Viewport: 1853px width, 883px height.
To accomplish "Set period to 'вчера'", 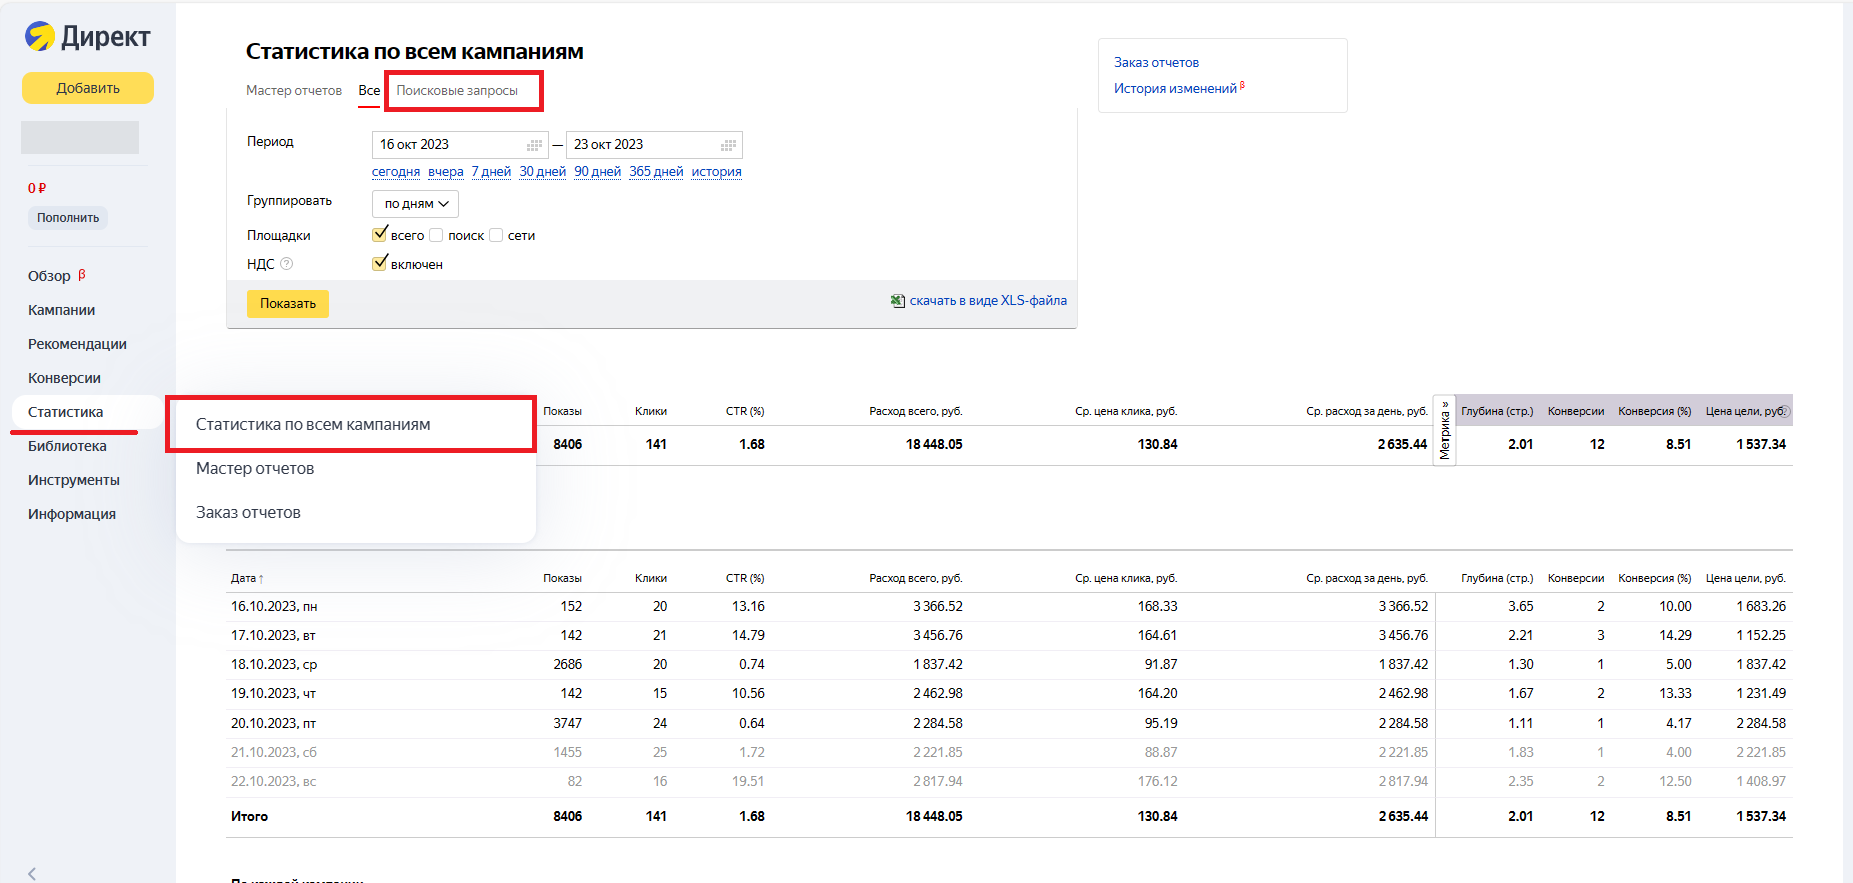I will coord(446,171).
